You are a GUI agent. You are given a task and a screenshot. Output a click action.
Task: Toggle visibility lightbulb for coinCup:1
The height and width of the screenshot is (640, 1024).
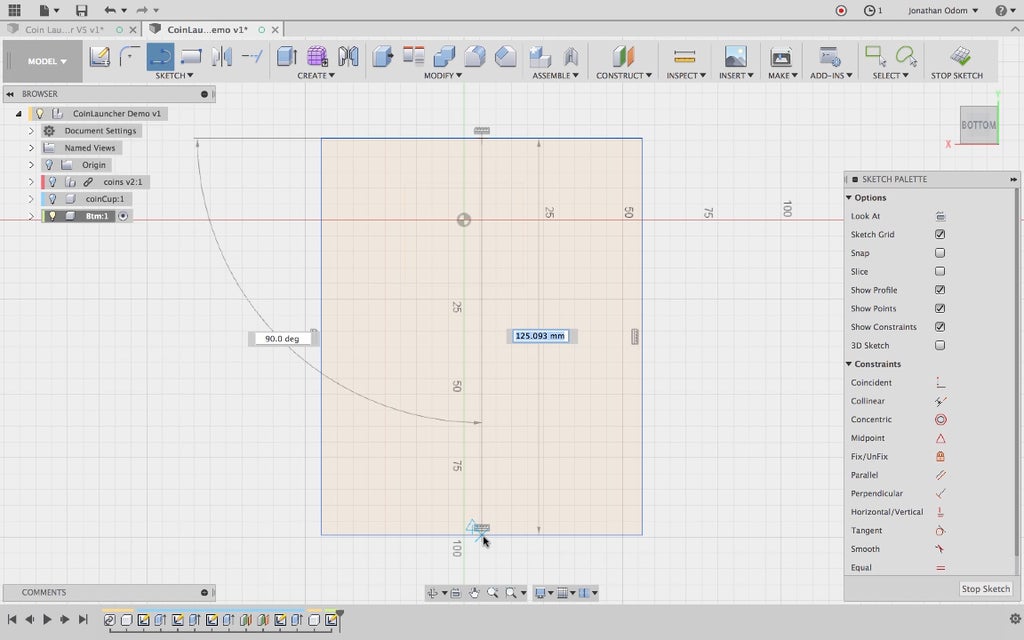(x=52, y=199)
